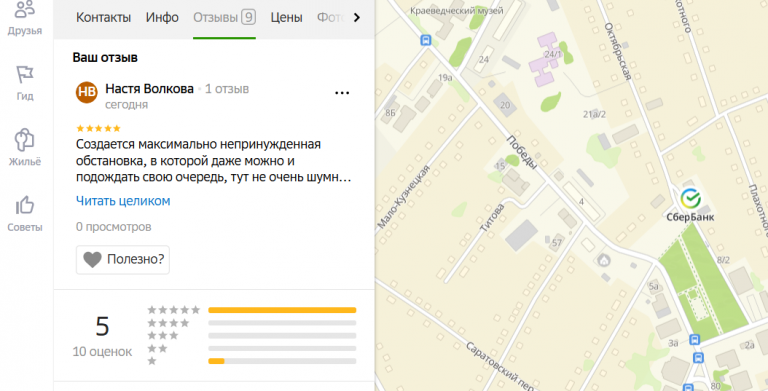Click the НВ user avatar
This screenshot has width=768, height=391.
(x=87, y=92)
